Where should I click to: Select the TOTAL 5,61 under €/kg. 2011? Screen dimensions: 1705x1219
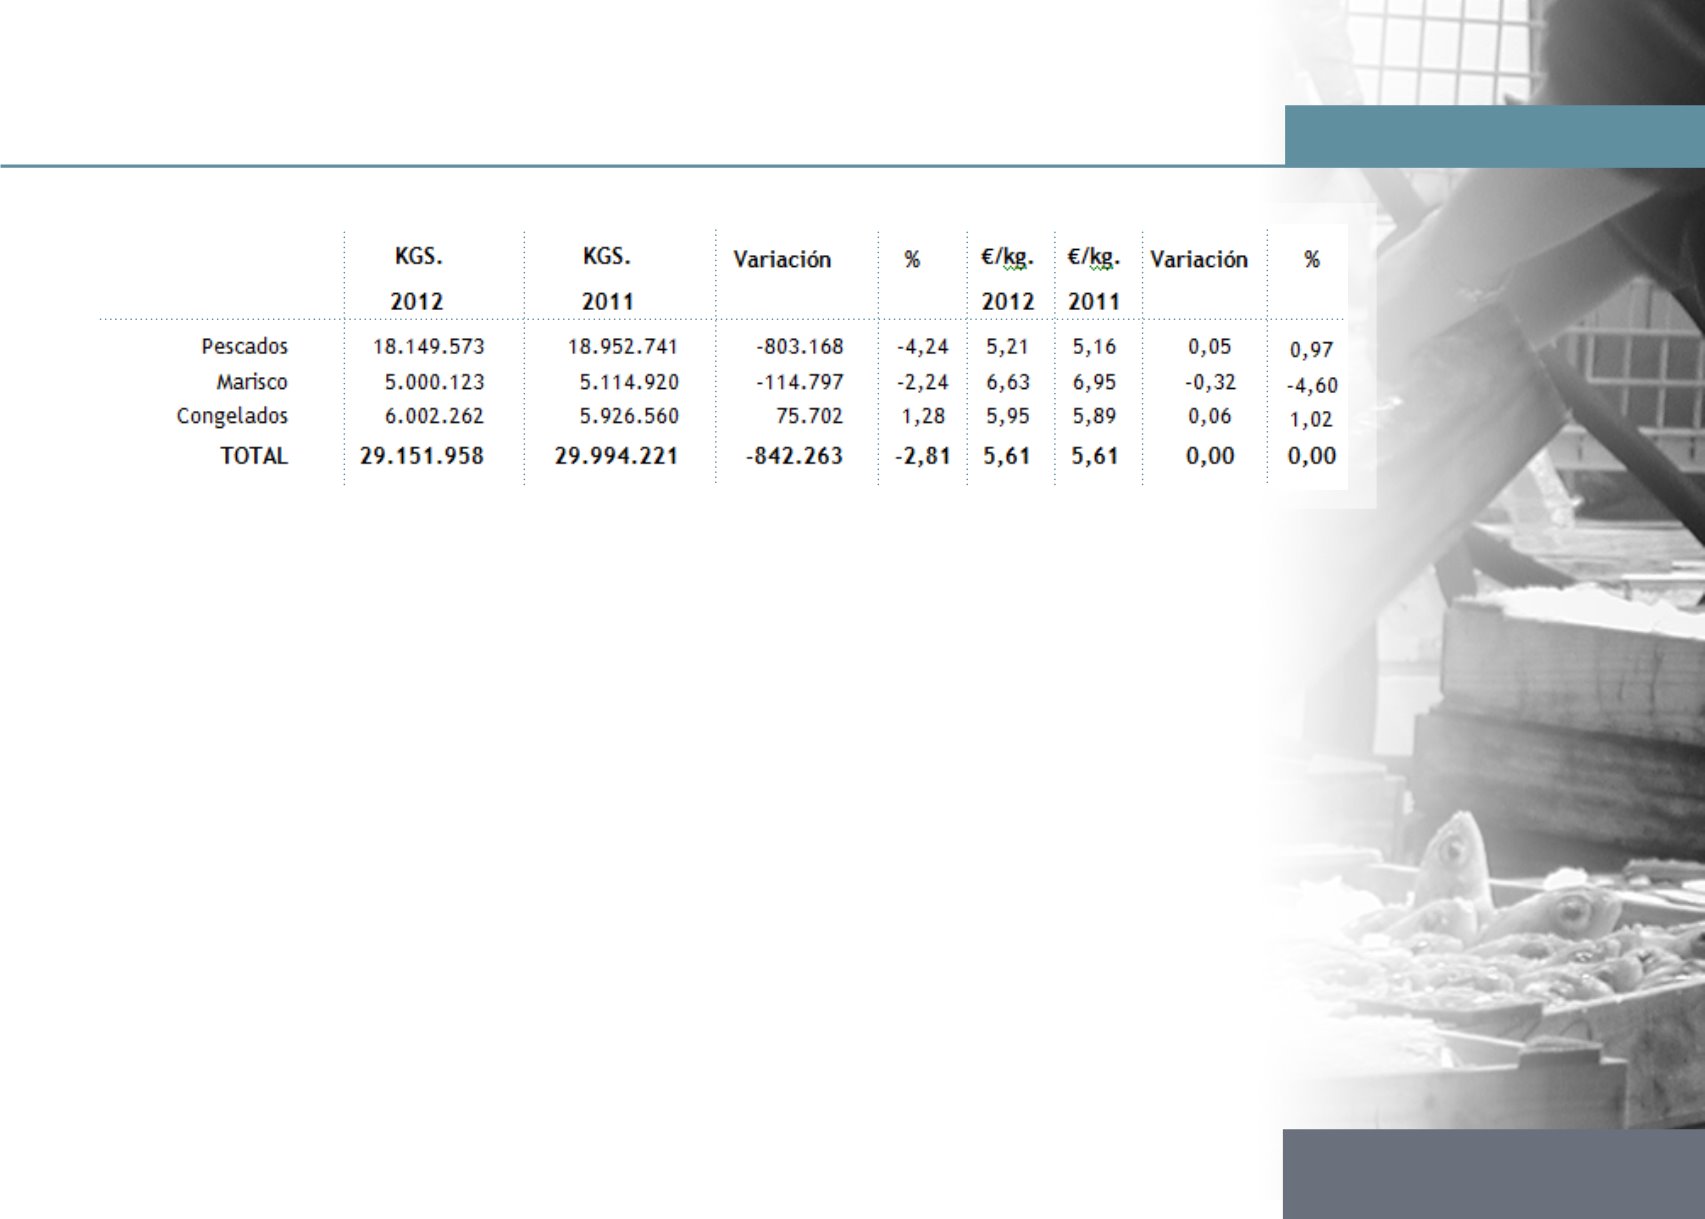tap(1094, 456)
